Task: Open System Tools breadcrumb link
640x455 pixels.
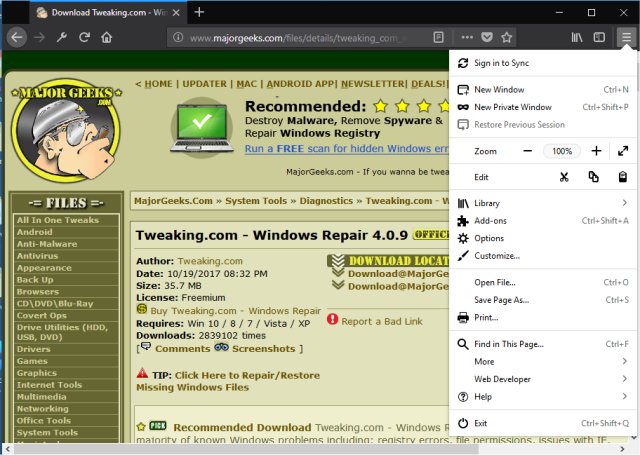Action: (x=256, y=201)
